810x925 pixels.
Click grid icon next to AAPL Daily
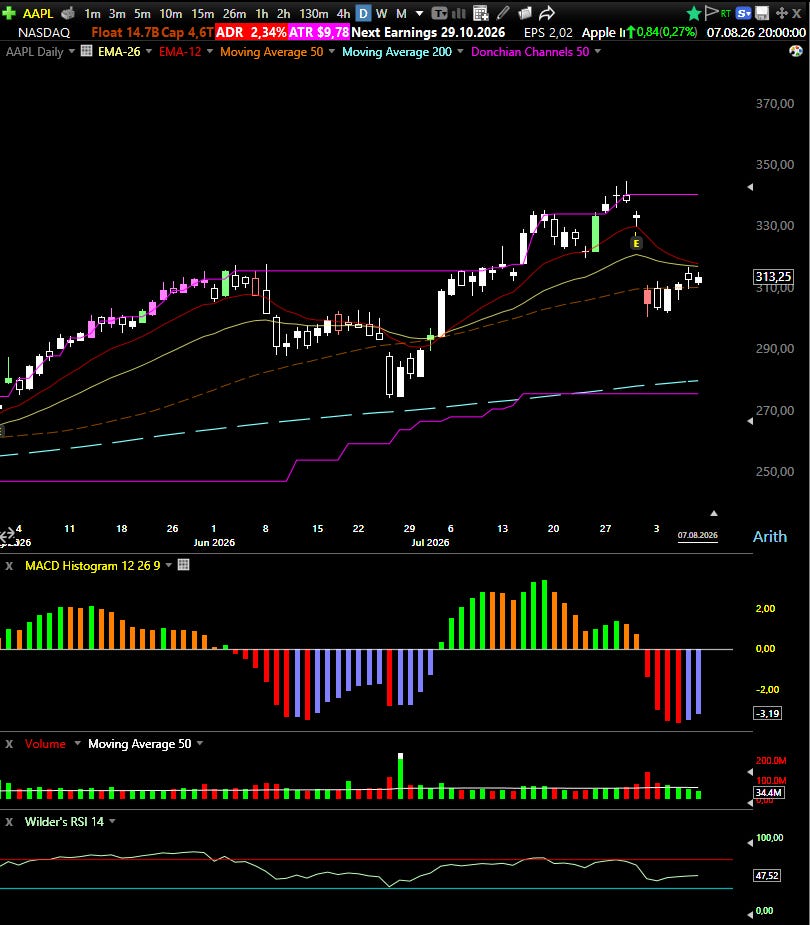pyautogui.click(x=86, y=51)
